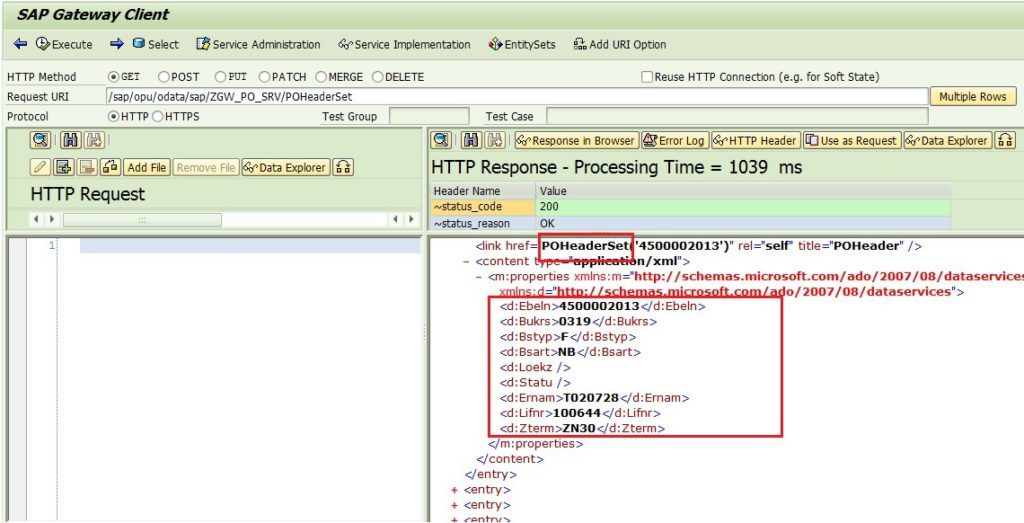Click request header horizontal scrollbar thumb
The height and width of the screenshot is (523, 1024).
142,220
